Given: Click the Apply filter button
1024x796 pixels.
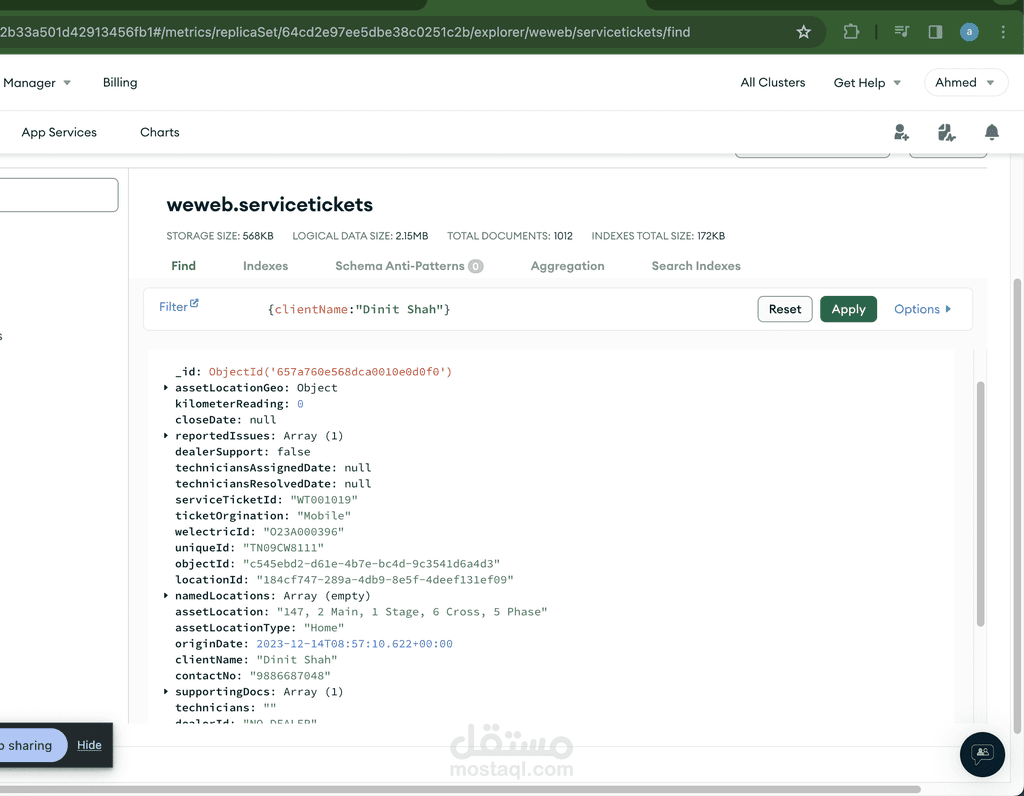Looking at the screenshot, I should (848, 309).
